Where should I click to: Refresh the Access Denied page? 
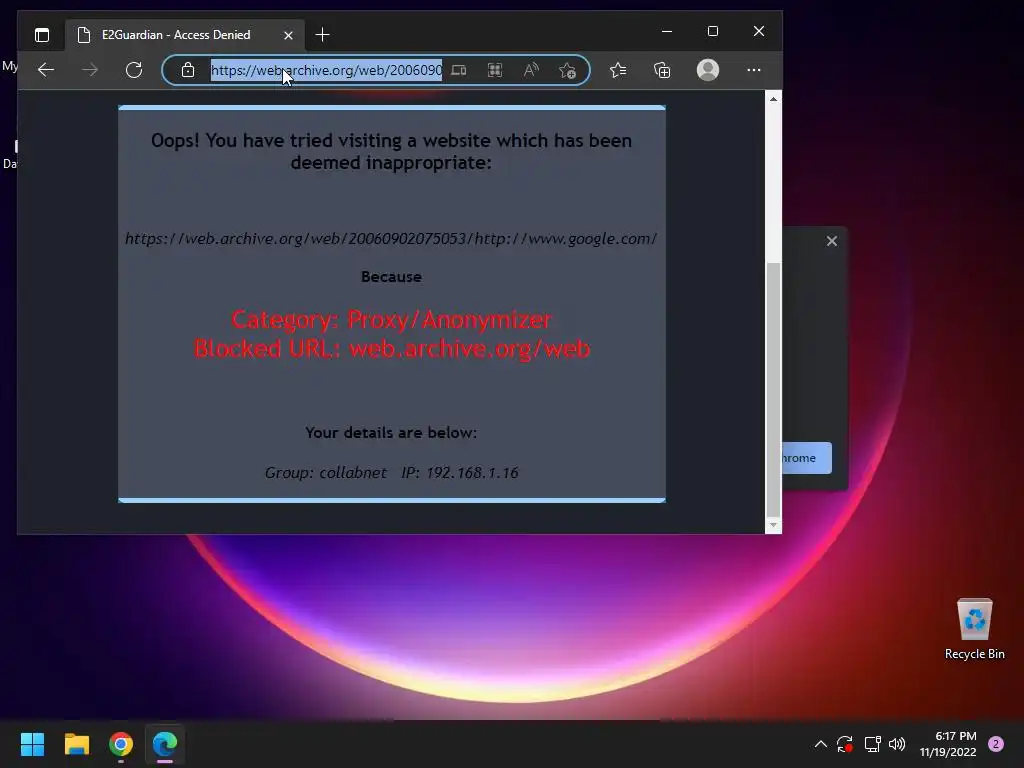(134, 70)
